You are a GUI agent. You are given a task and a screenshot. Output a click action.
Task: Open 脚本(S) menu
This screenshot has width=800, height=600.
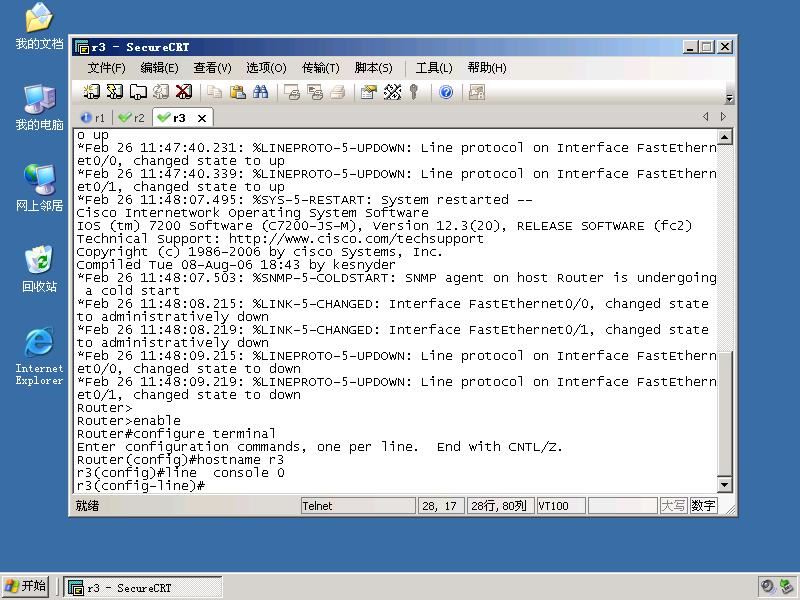373,68
